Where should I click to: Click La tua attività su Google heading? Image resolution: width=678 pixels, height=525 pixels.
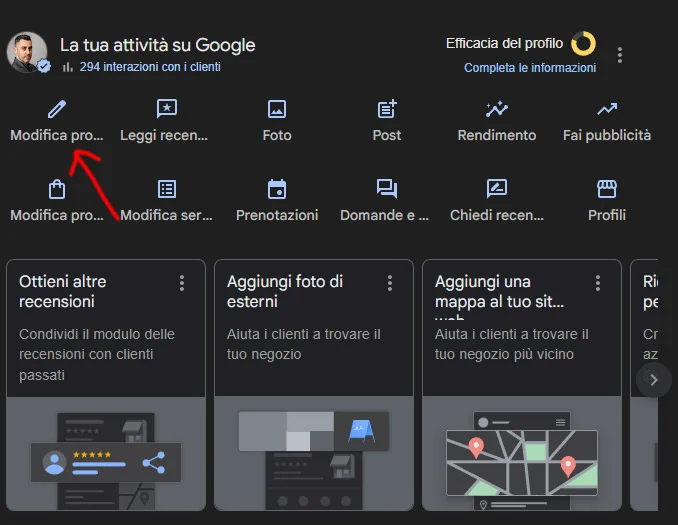tap(157, 45)
